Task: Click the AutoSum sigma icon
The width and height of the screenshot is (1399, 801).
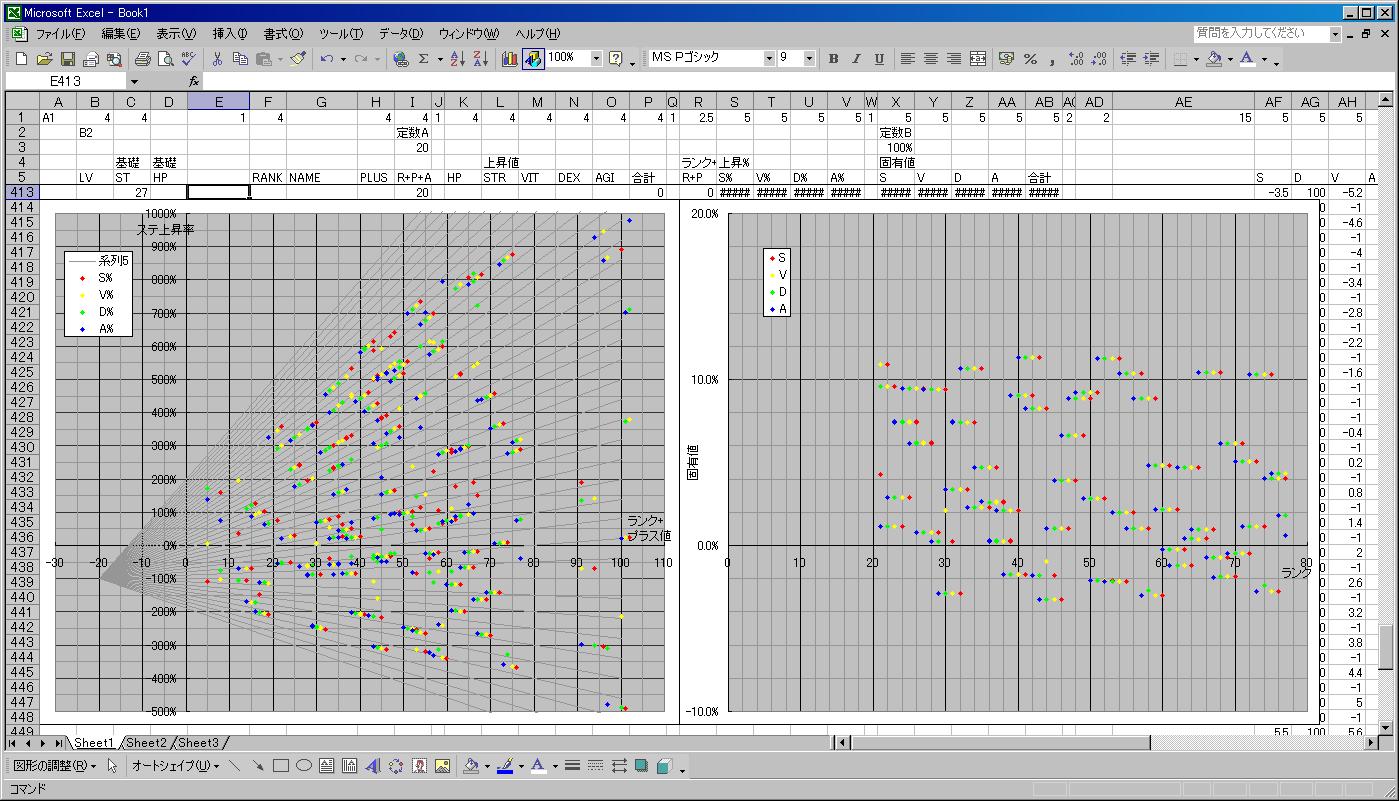Action: 424,59
